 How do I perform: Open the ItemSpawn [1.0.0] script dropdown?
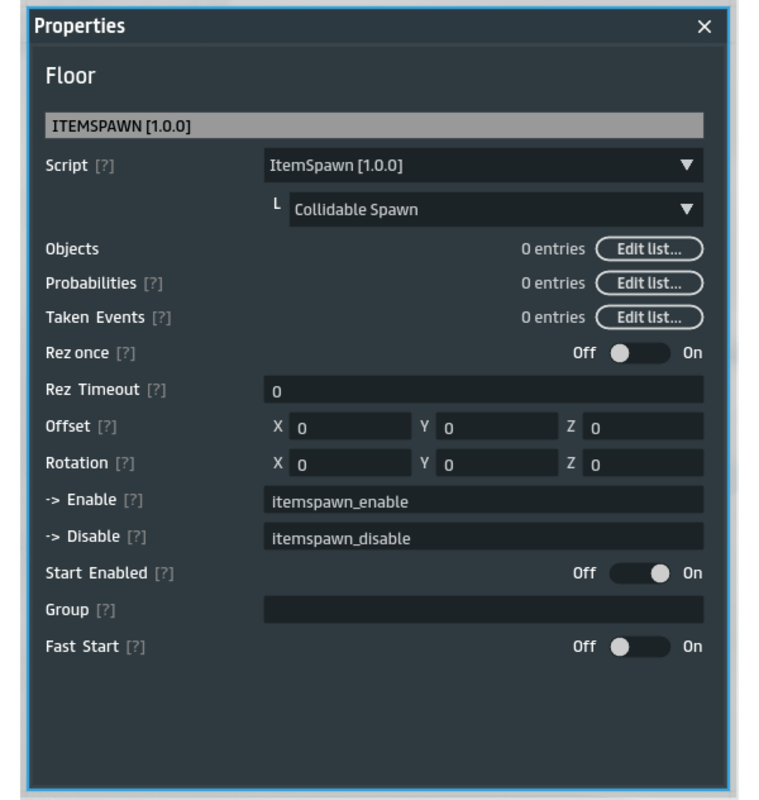[483, 166]
